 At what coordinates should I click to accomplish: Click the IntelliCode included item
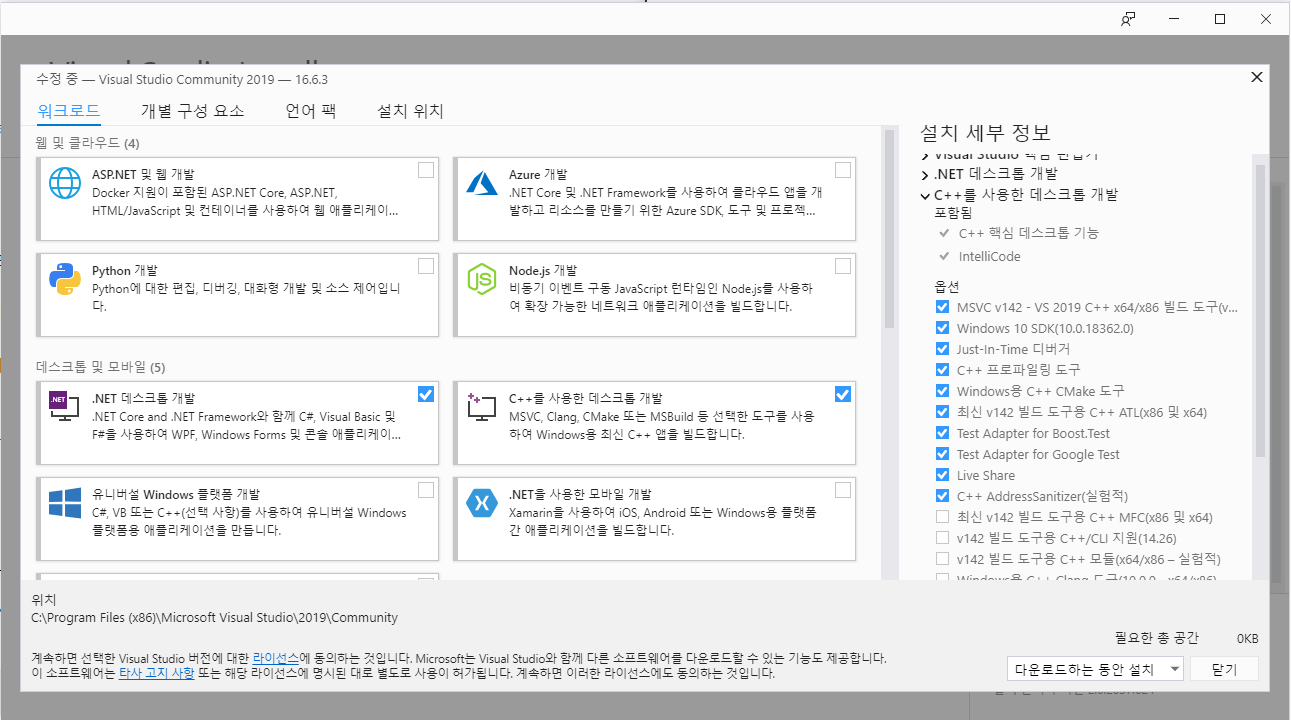[x=989, y=256]
